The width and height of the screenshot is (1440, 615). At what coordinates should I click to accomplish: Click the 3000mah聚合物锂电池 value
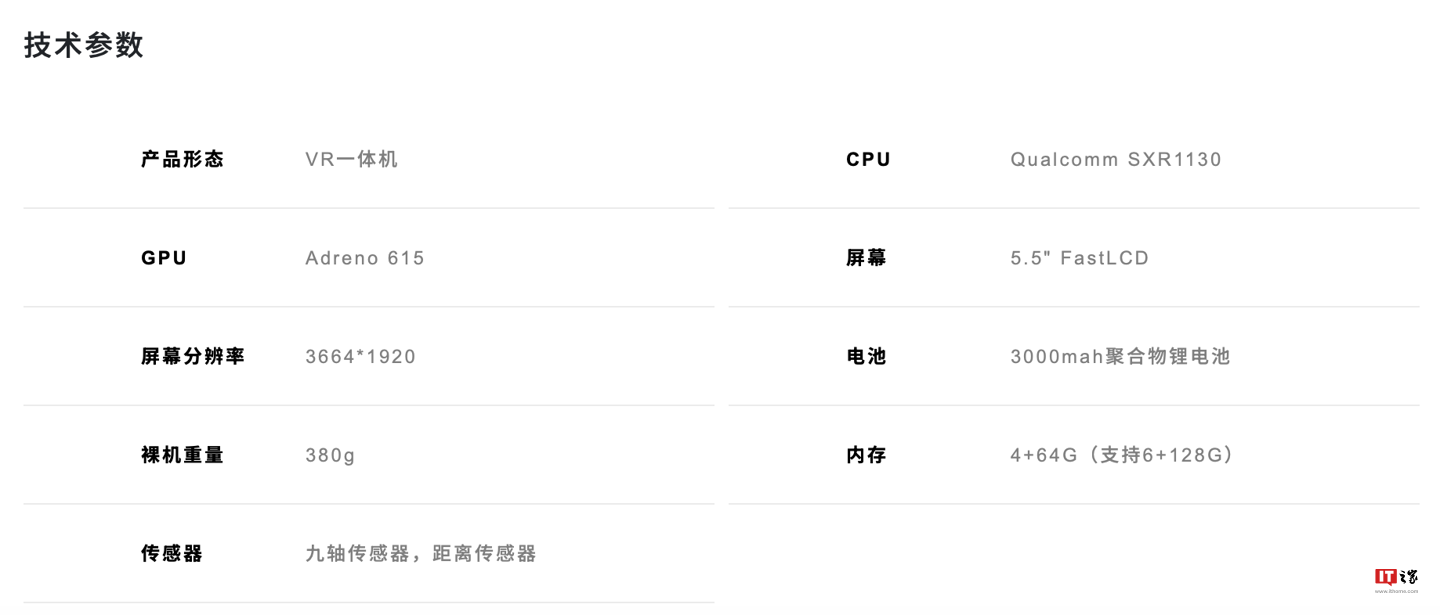(x=1120, y=356)
